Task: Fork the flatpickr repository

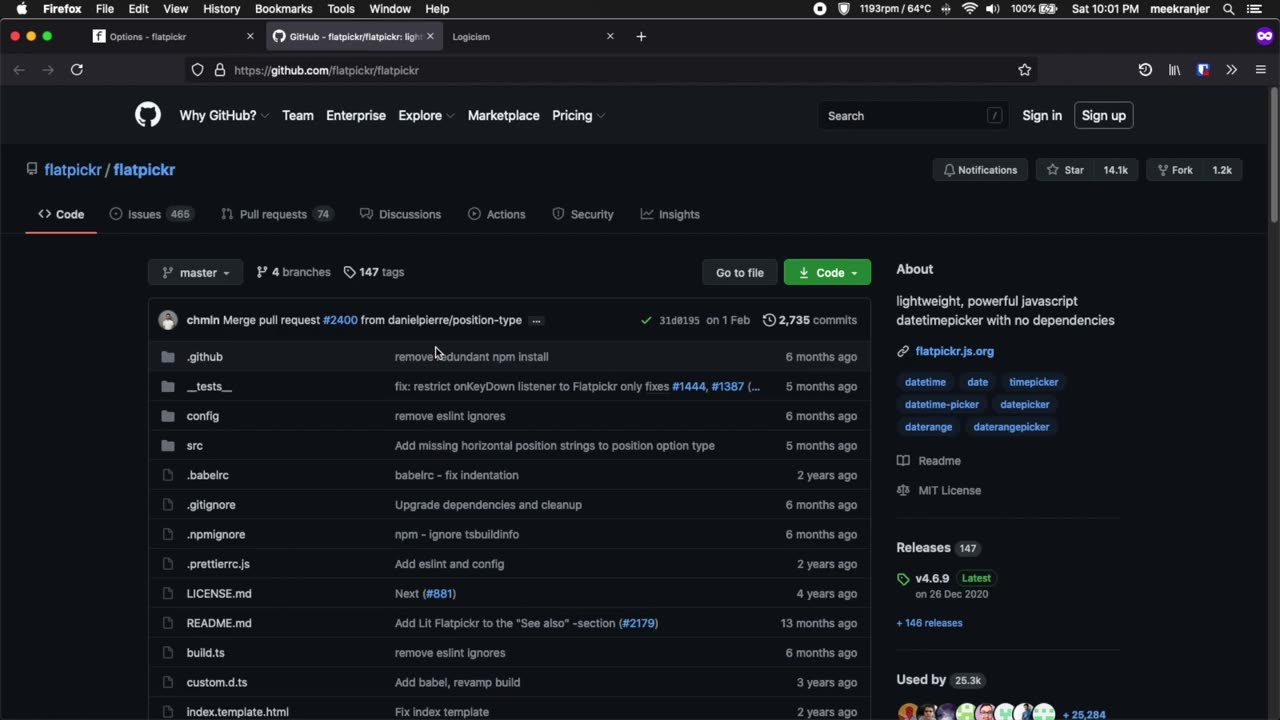Action: tap(1175, 170)
